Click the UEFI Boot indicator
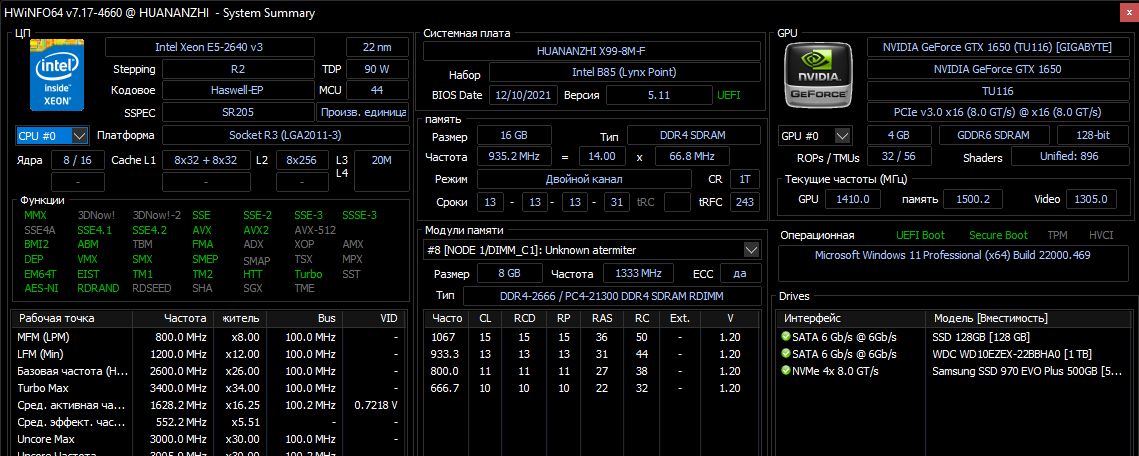Viewport: 1139px width, 456px height. coord(921,235)
